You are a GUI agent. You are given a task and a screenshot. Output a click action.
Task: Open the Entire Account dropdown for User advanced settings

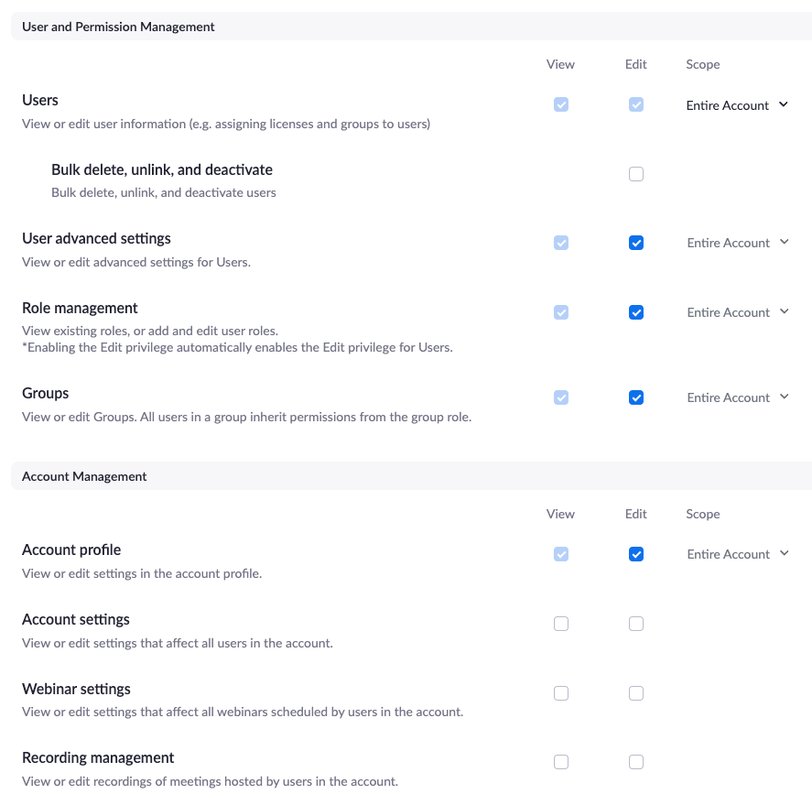[737, 242]
